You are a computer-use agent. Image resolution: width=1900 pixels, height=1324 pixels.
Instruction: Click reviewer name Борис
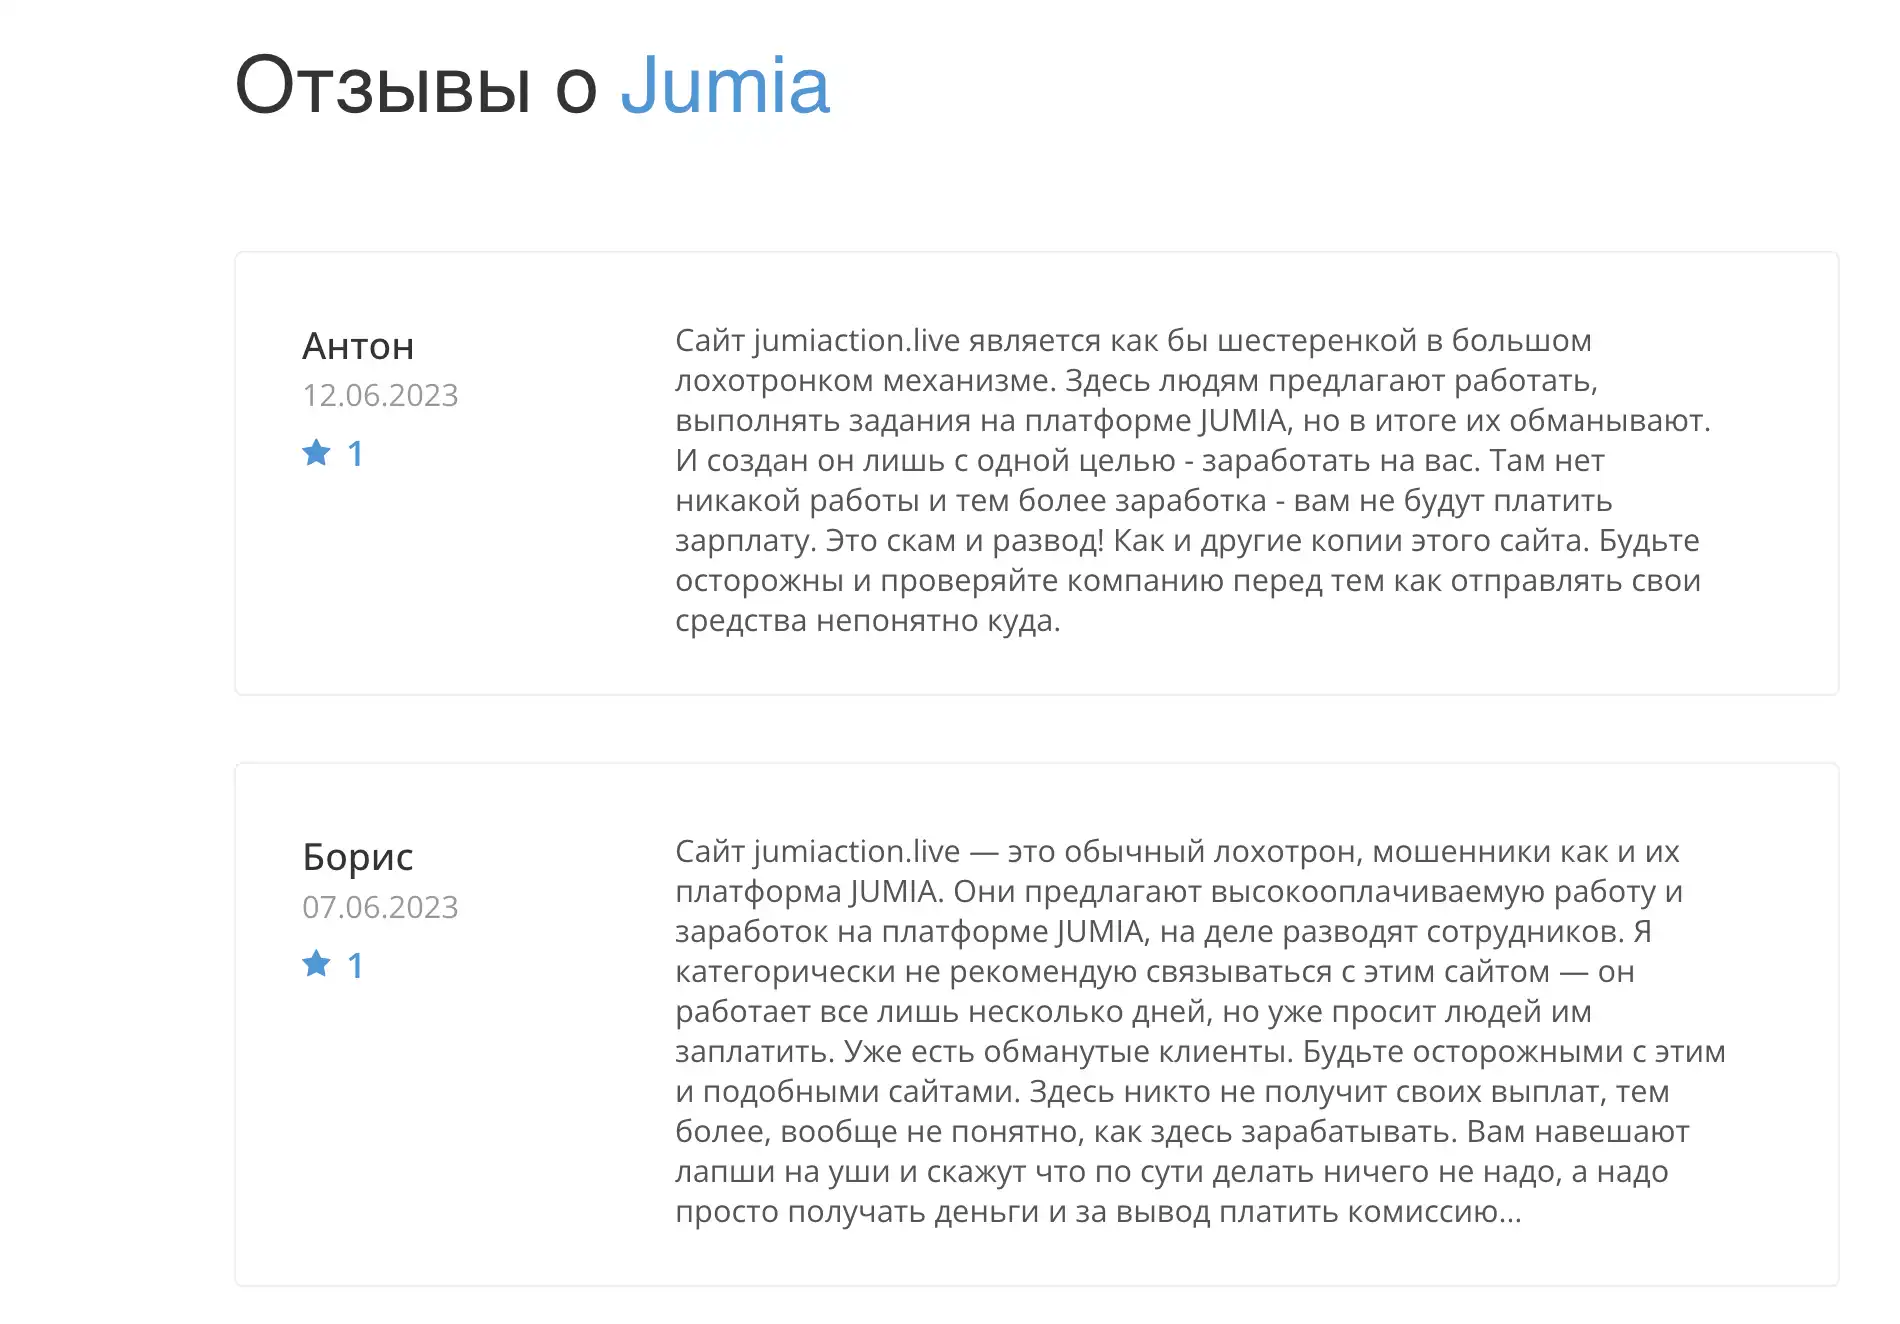(x=357, y=858)
